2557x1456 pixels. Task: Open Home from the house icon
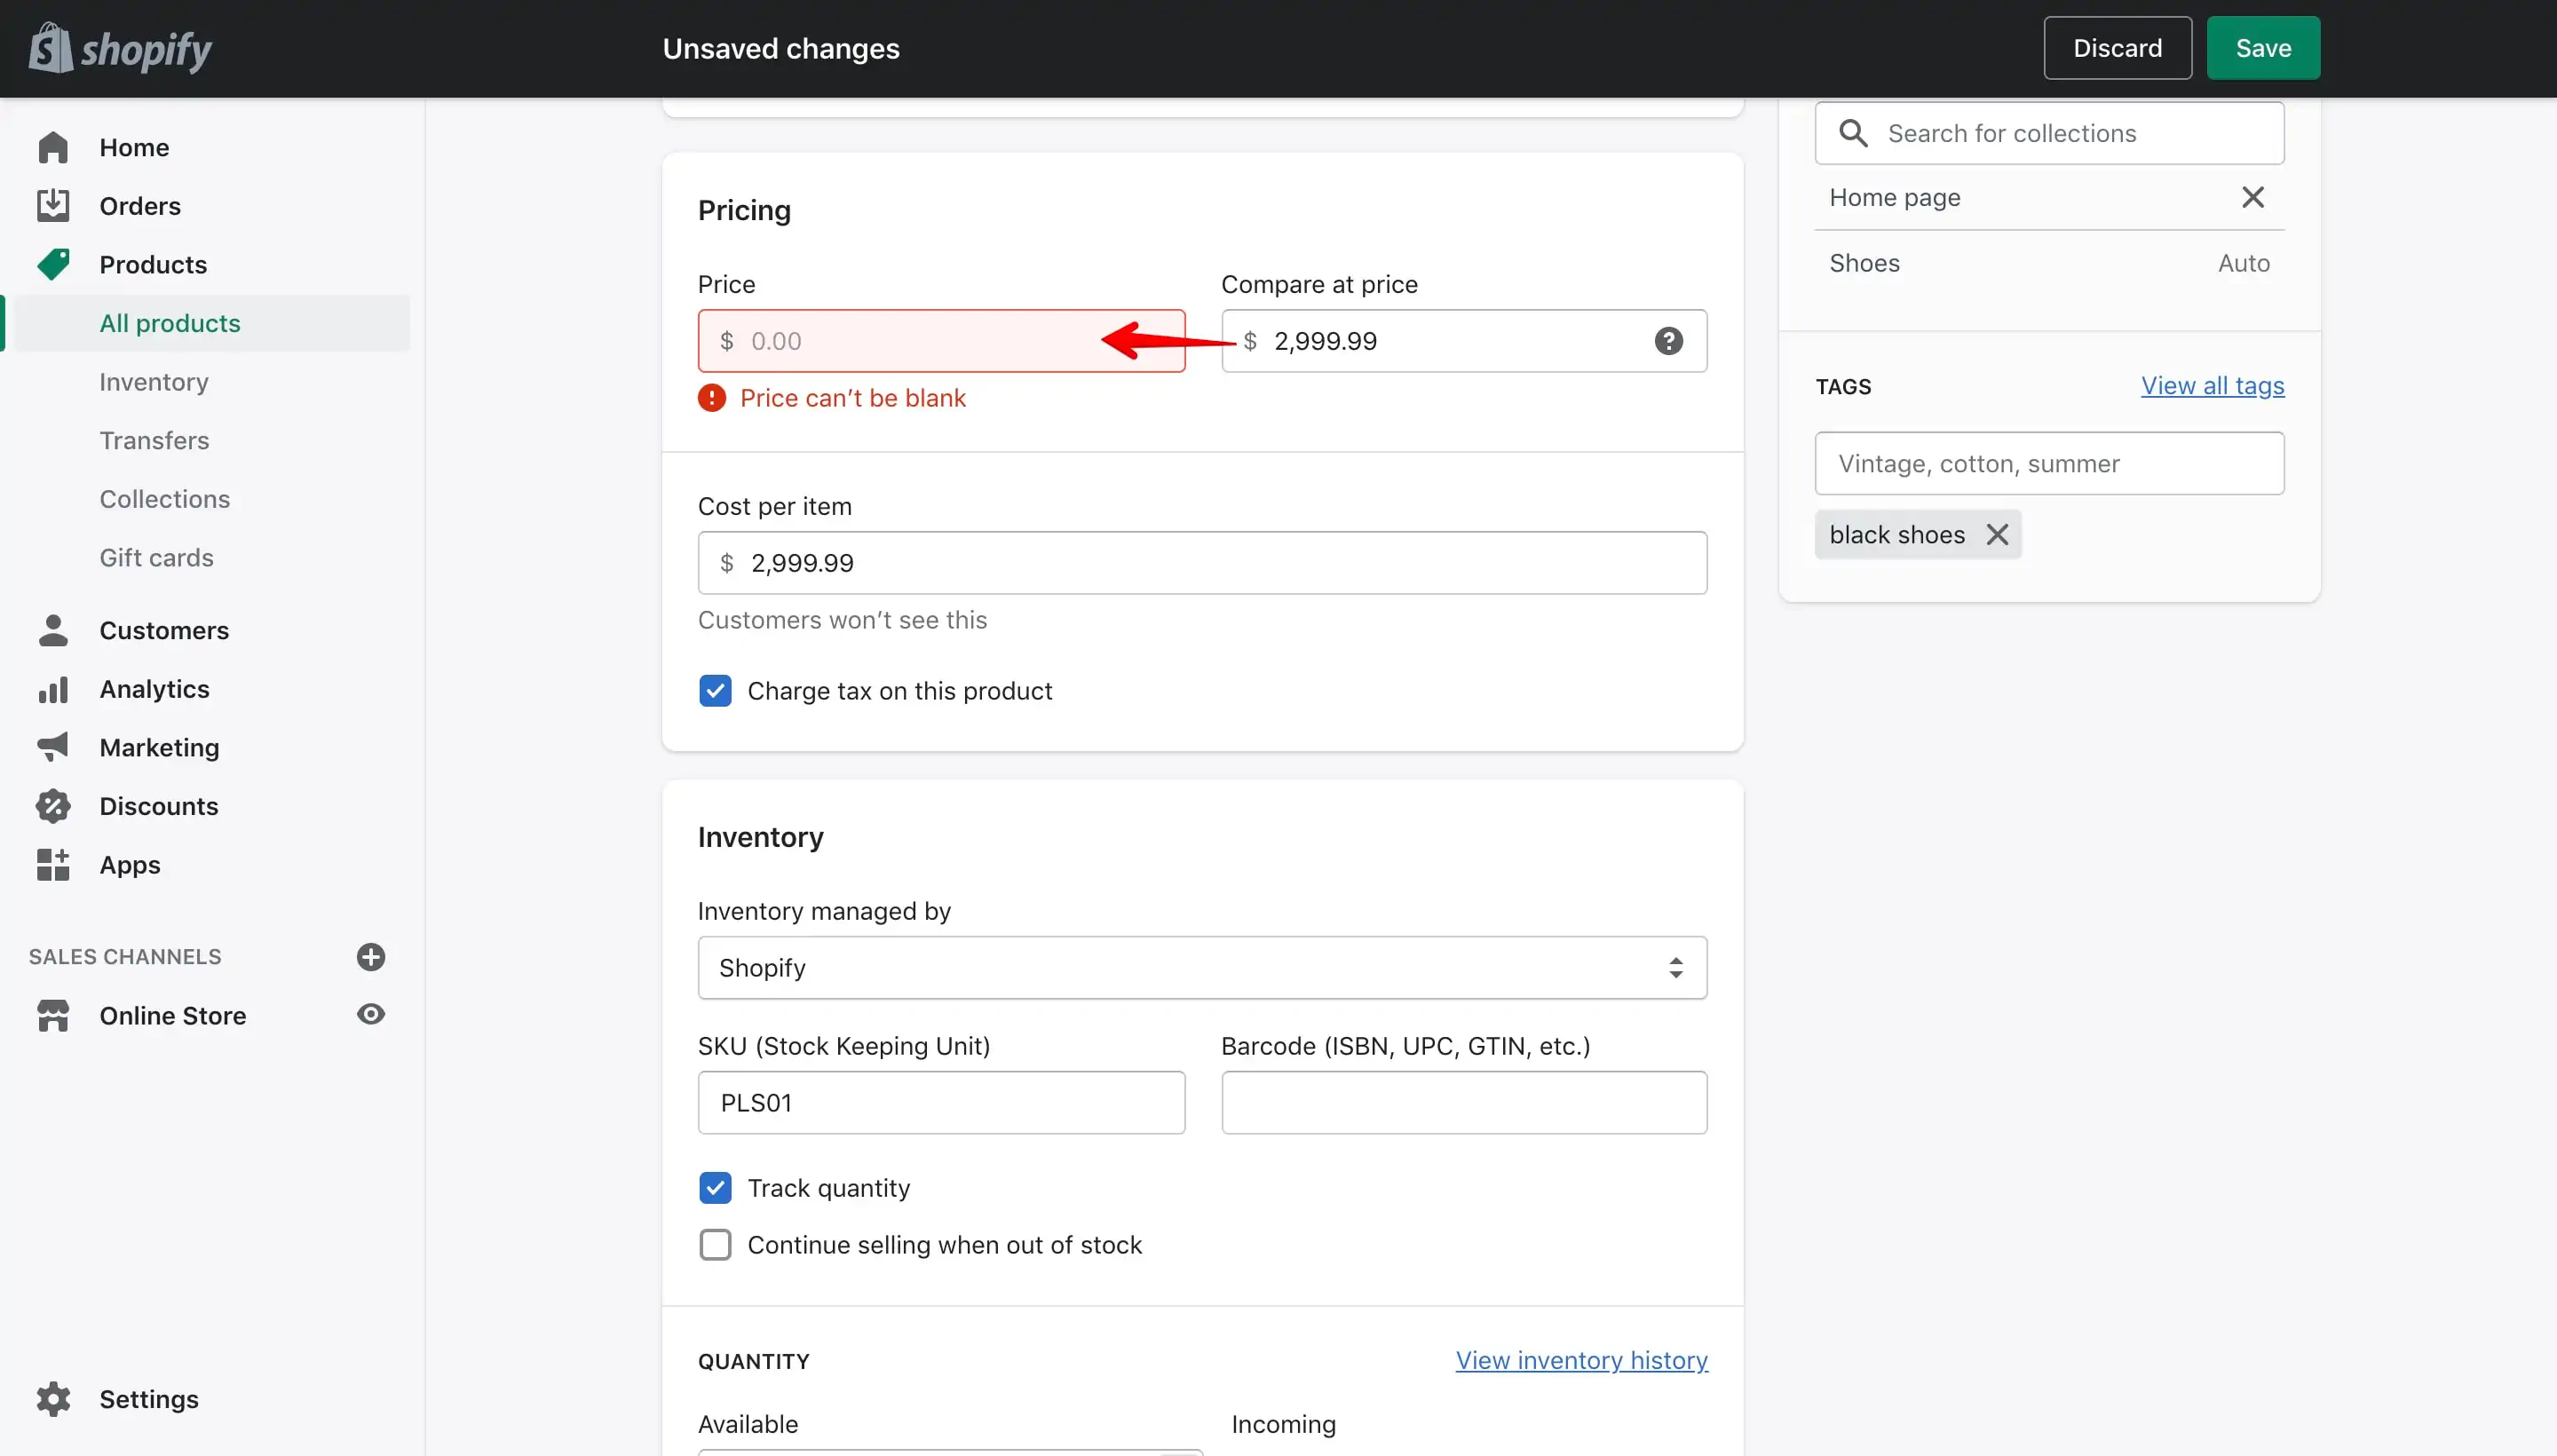click(53, 148)
